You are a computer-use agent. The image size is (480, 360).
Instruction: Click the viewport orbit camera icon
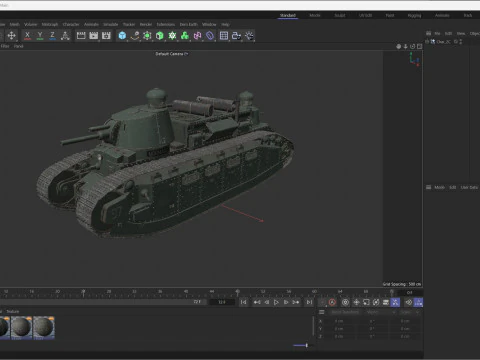(x=413, y=46)
